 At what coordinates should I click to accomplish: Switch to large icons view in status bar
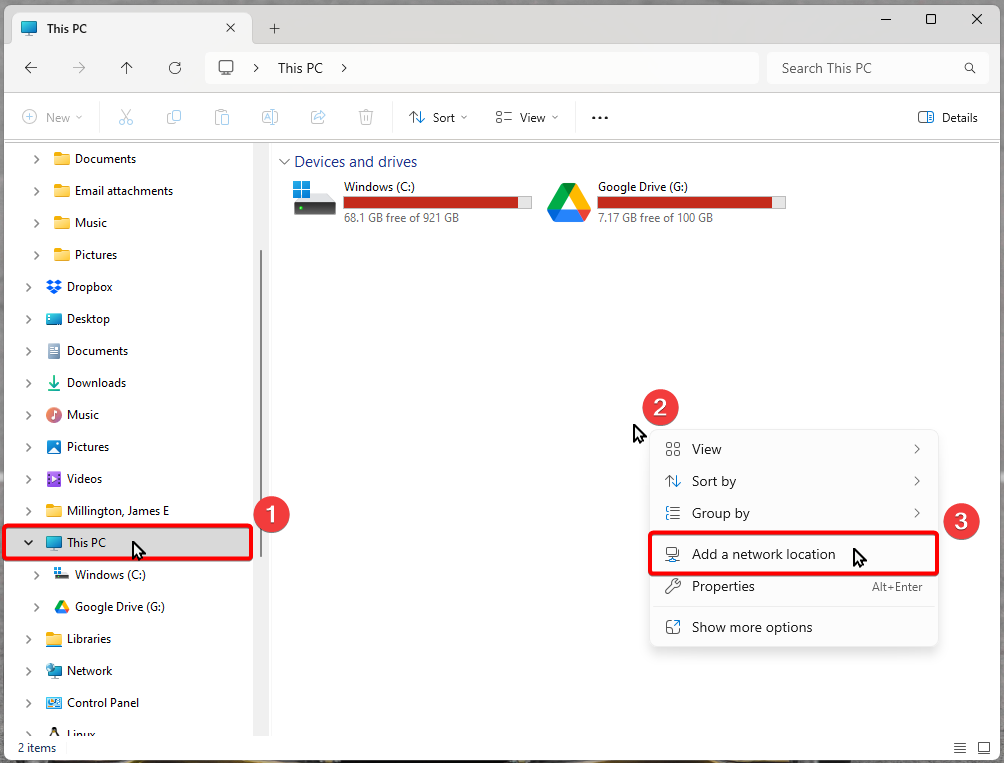983,748
